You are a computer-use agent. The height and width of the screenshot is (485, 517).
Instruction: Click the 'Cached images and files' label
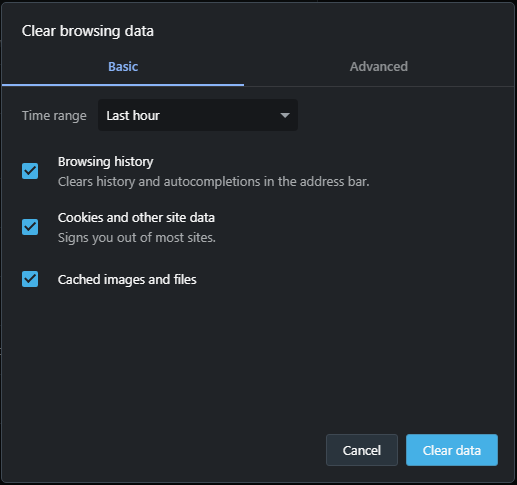point(127,280)
